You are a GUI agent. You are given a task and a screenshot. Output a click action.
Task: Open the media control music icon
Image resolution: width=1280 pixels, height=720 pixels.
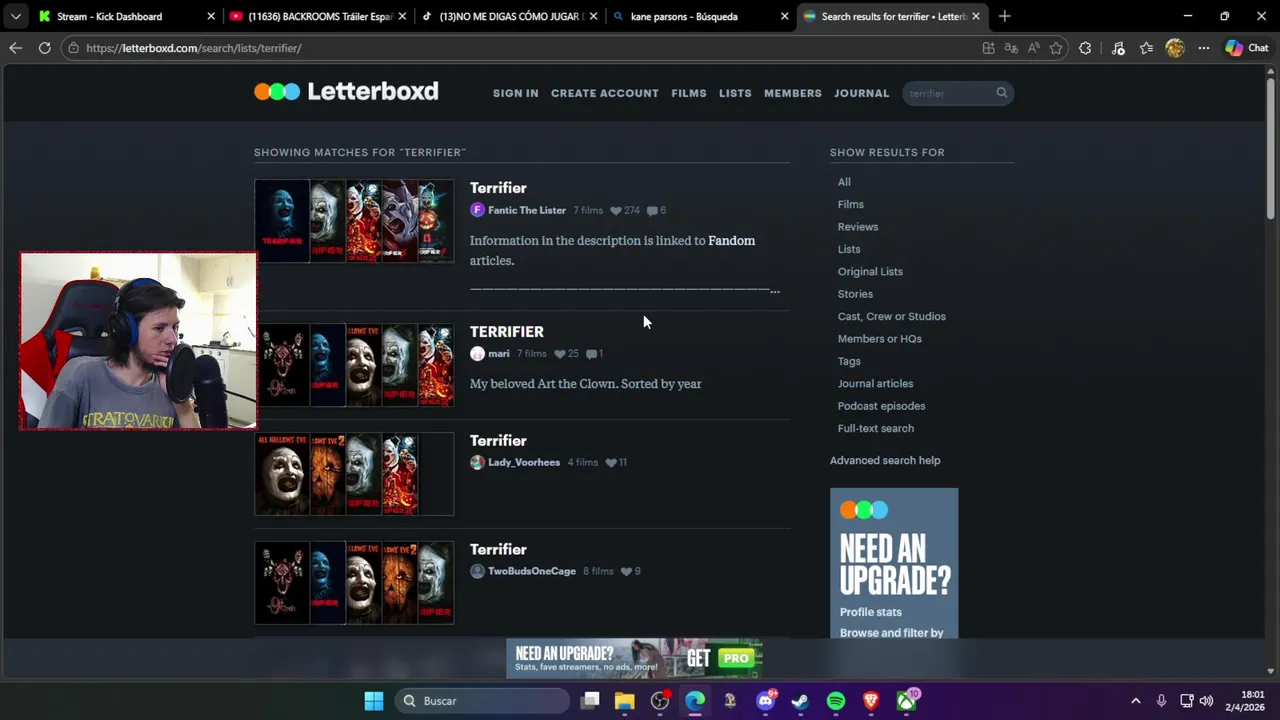(x=1118, y=48)
